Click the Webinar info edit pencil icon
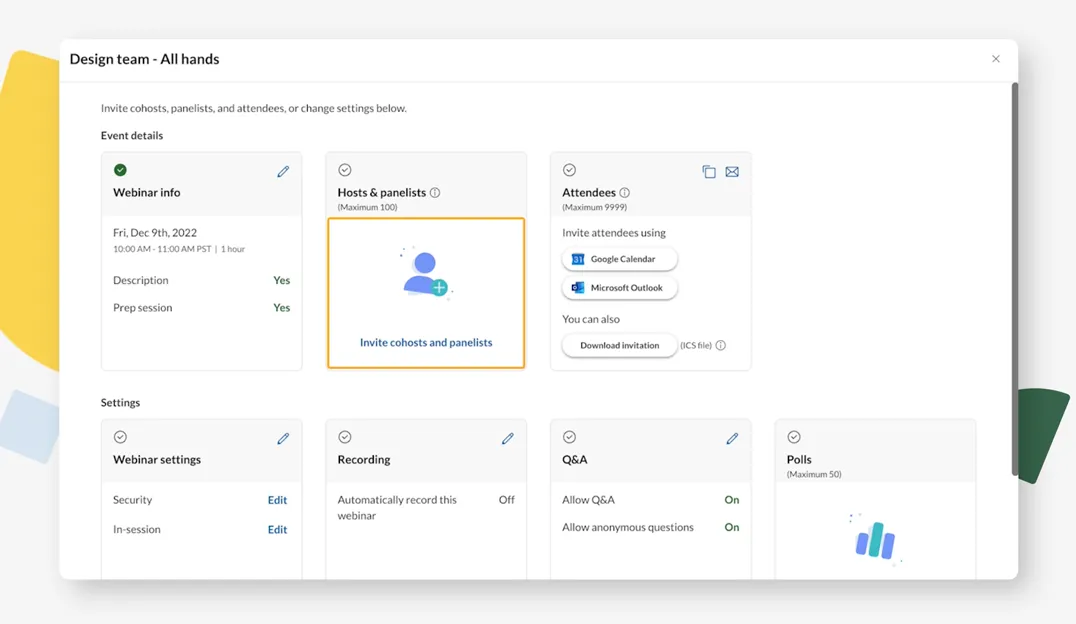The image size is (1076, 624). coord(283,172)
